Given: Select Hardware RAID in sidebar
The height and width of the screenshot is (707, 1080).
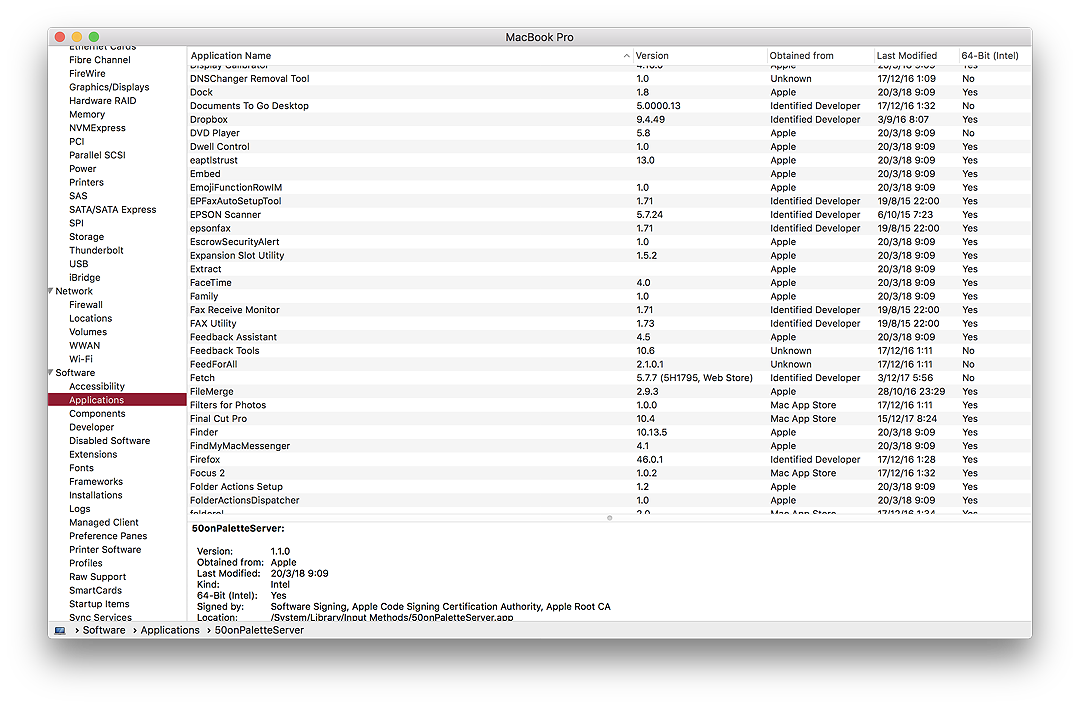Looking at the screenshot, I should coord(103,101).
